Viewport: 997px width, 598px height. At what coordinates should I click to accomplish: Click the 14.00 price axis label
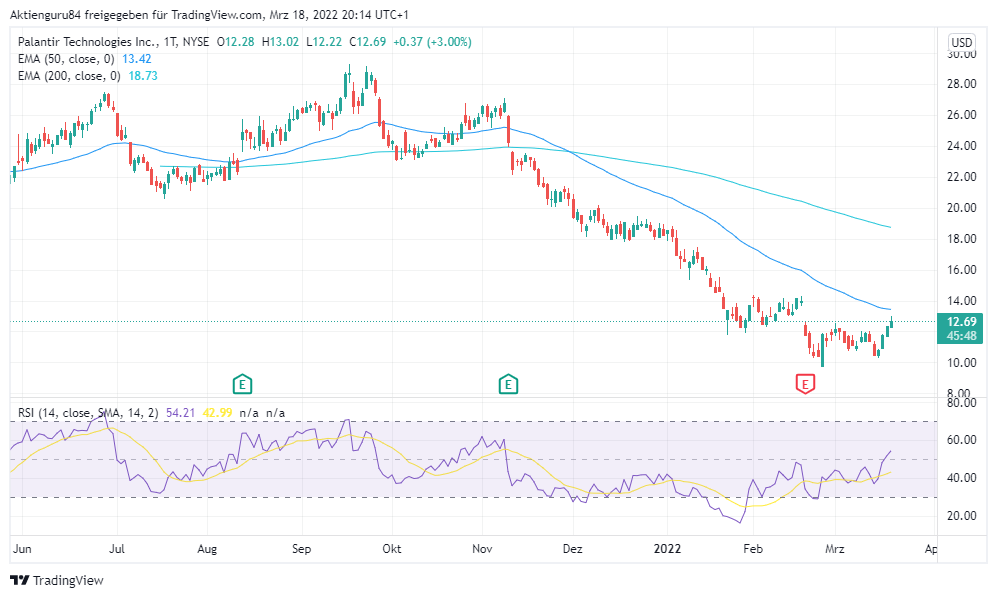pyautogui.click(x=961, y=301)
